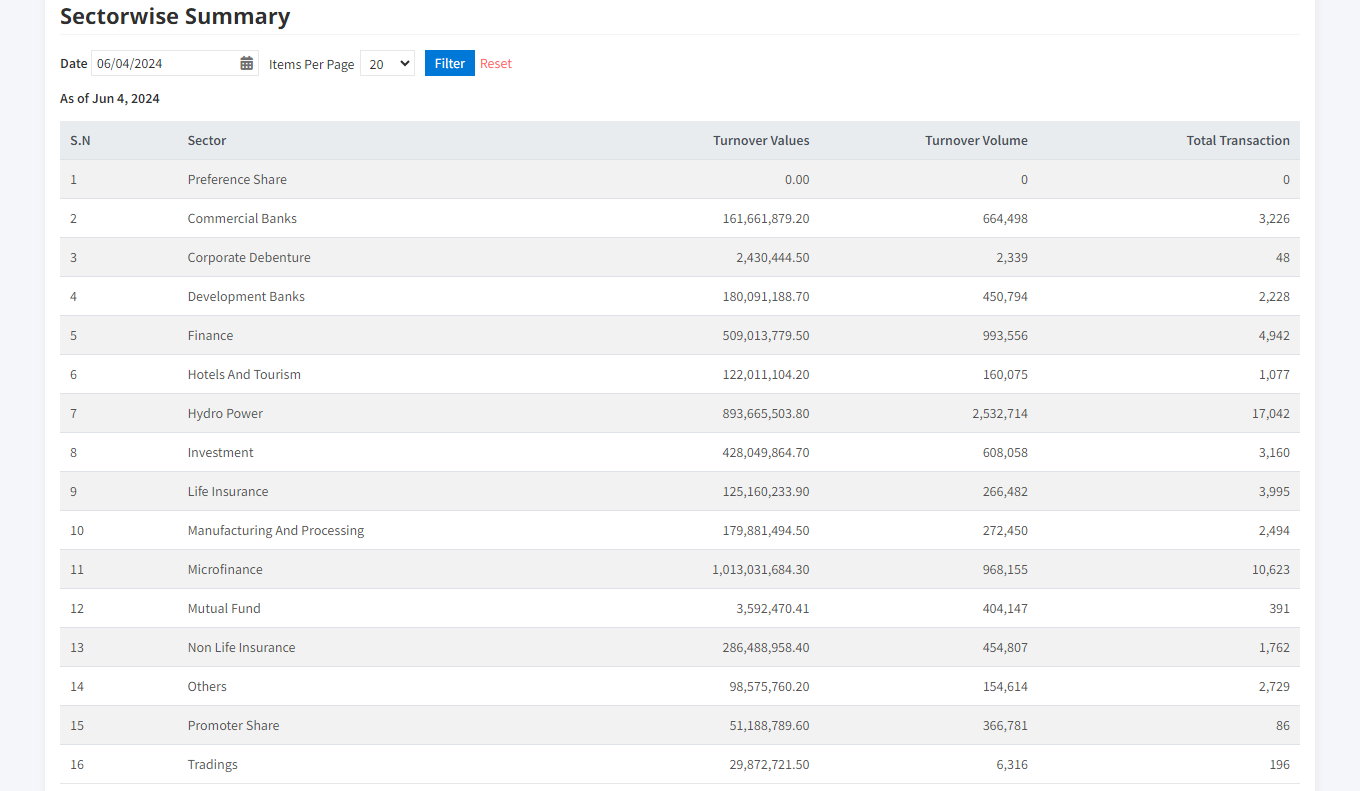This screenshot has height=791, width=1360.
Task: Expand the Items Per Page dropdown
Action: click(x=387, y=63)
